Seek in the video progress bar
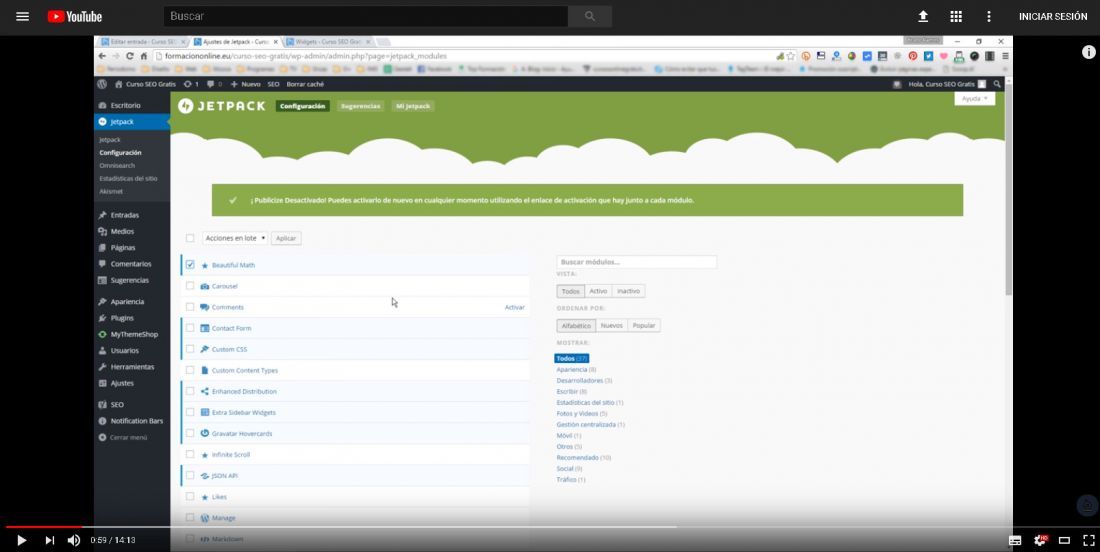This screenshot has height=552, width=1100. pos(550,527)
